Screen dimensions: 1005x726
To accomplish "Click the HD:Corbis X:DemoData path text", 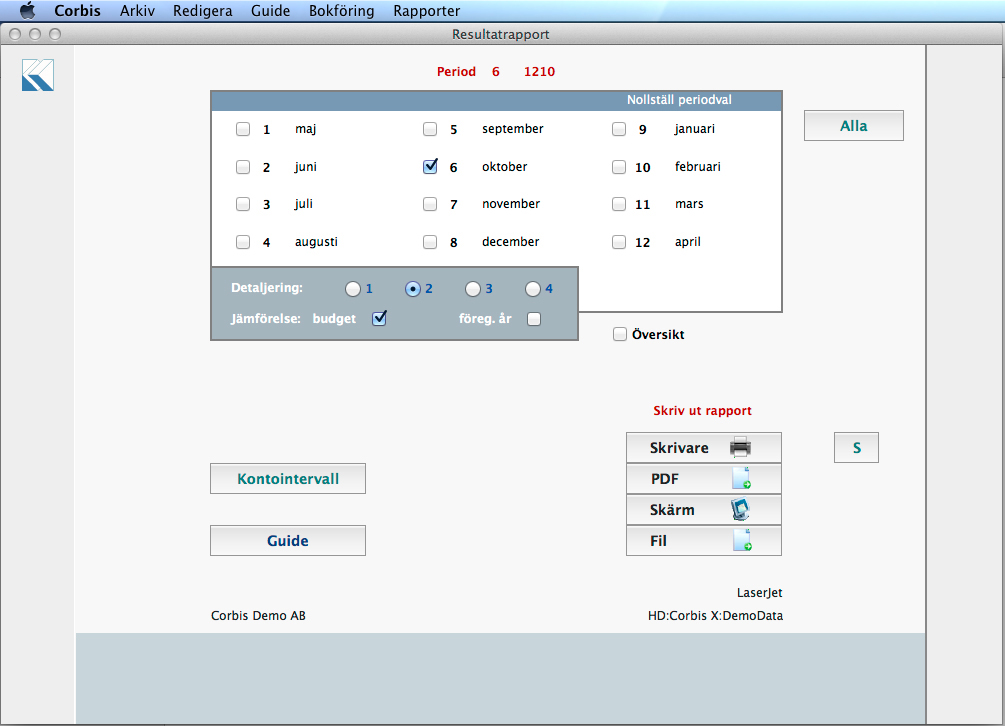I will click(715, 616).
